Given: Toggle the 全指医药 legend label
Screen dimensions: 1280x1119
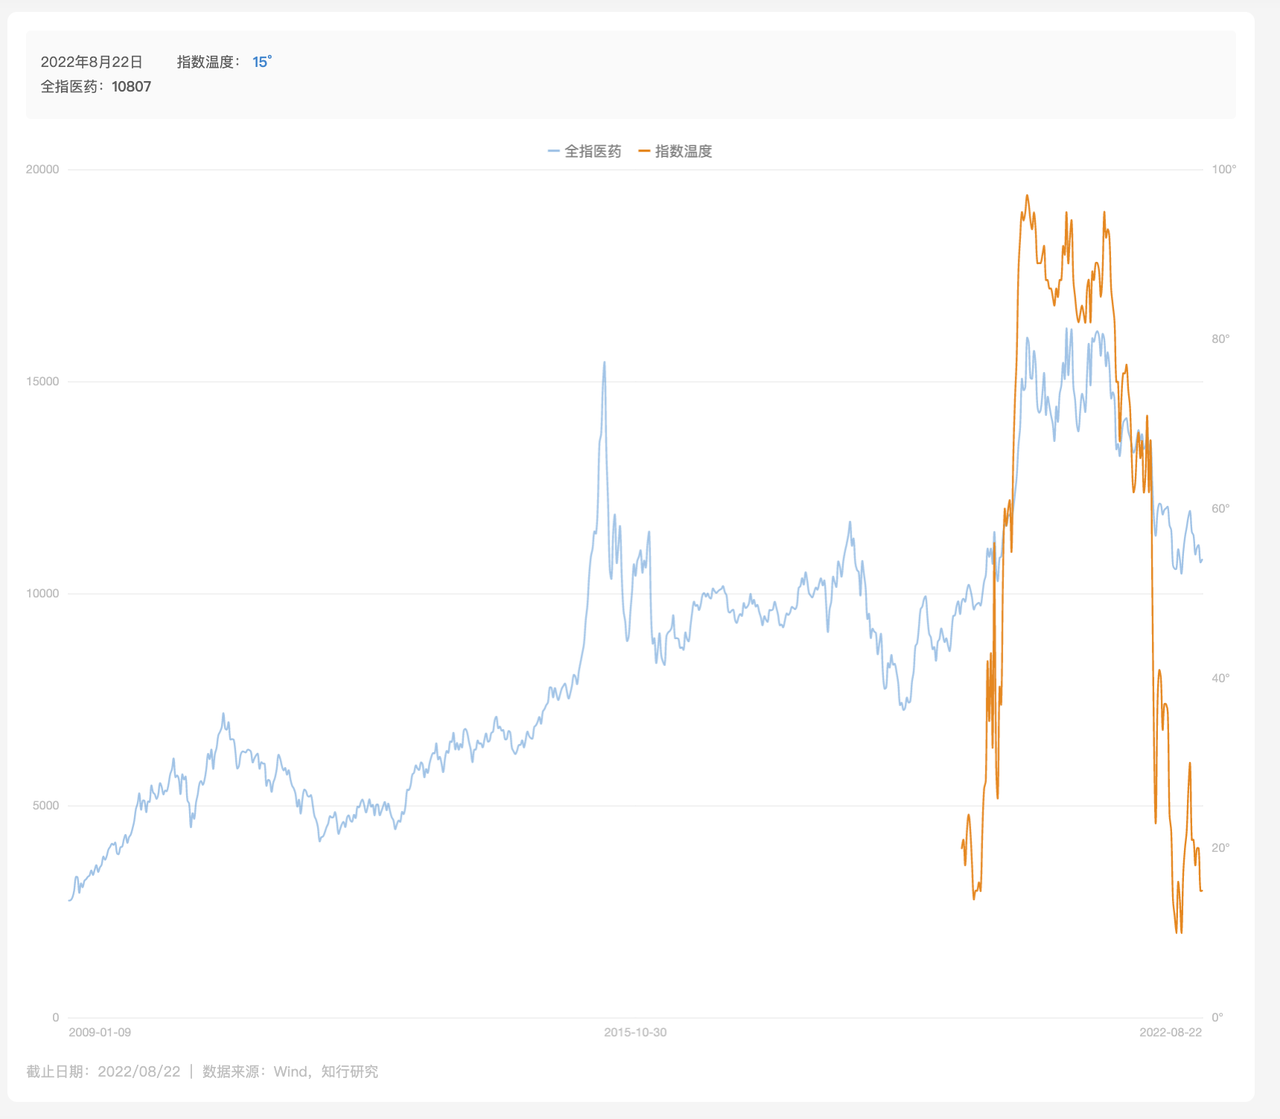Looking at the screenshot, I should (593, 152).
